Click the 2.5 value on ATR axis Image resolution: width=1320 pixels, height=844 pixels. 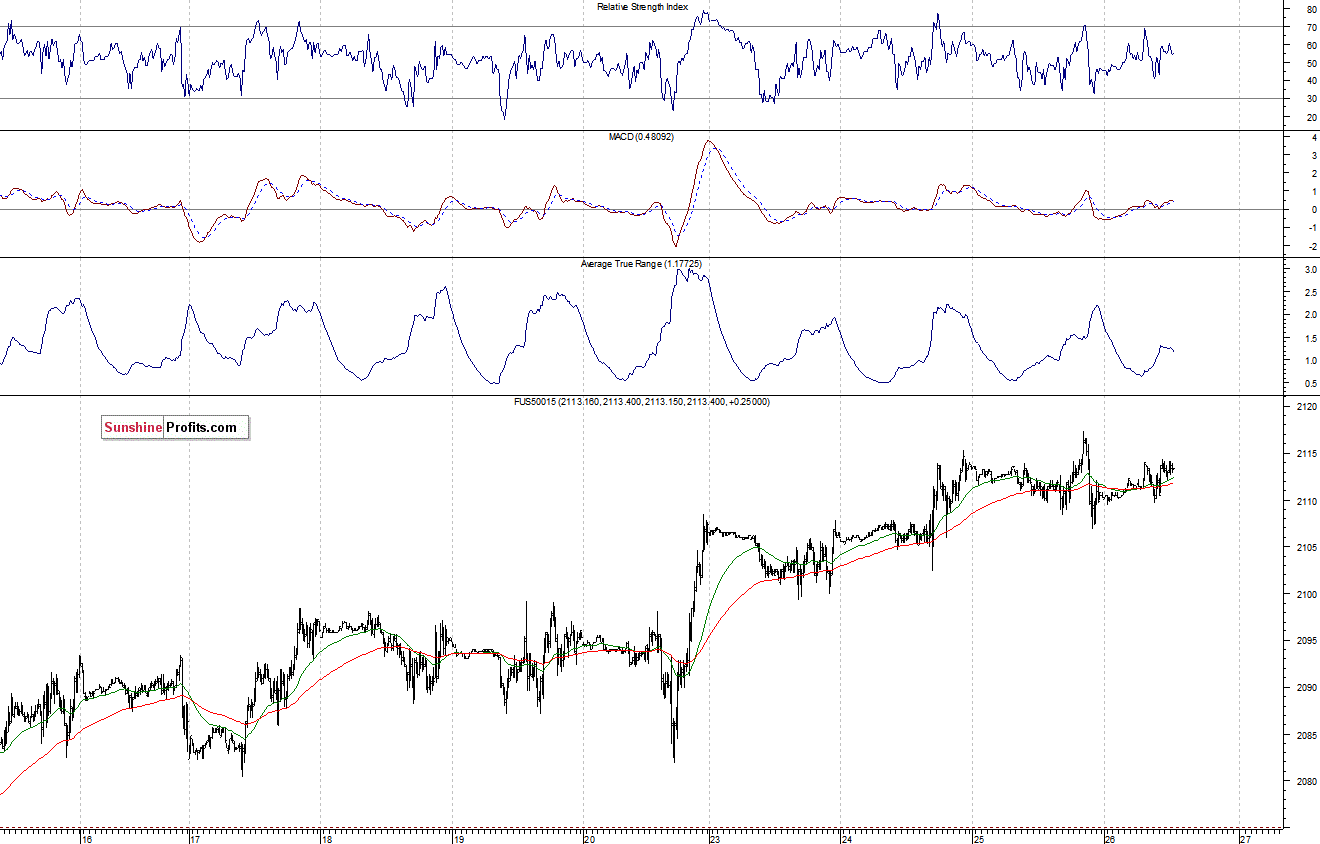(x=1309, y=293)
